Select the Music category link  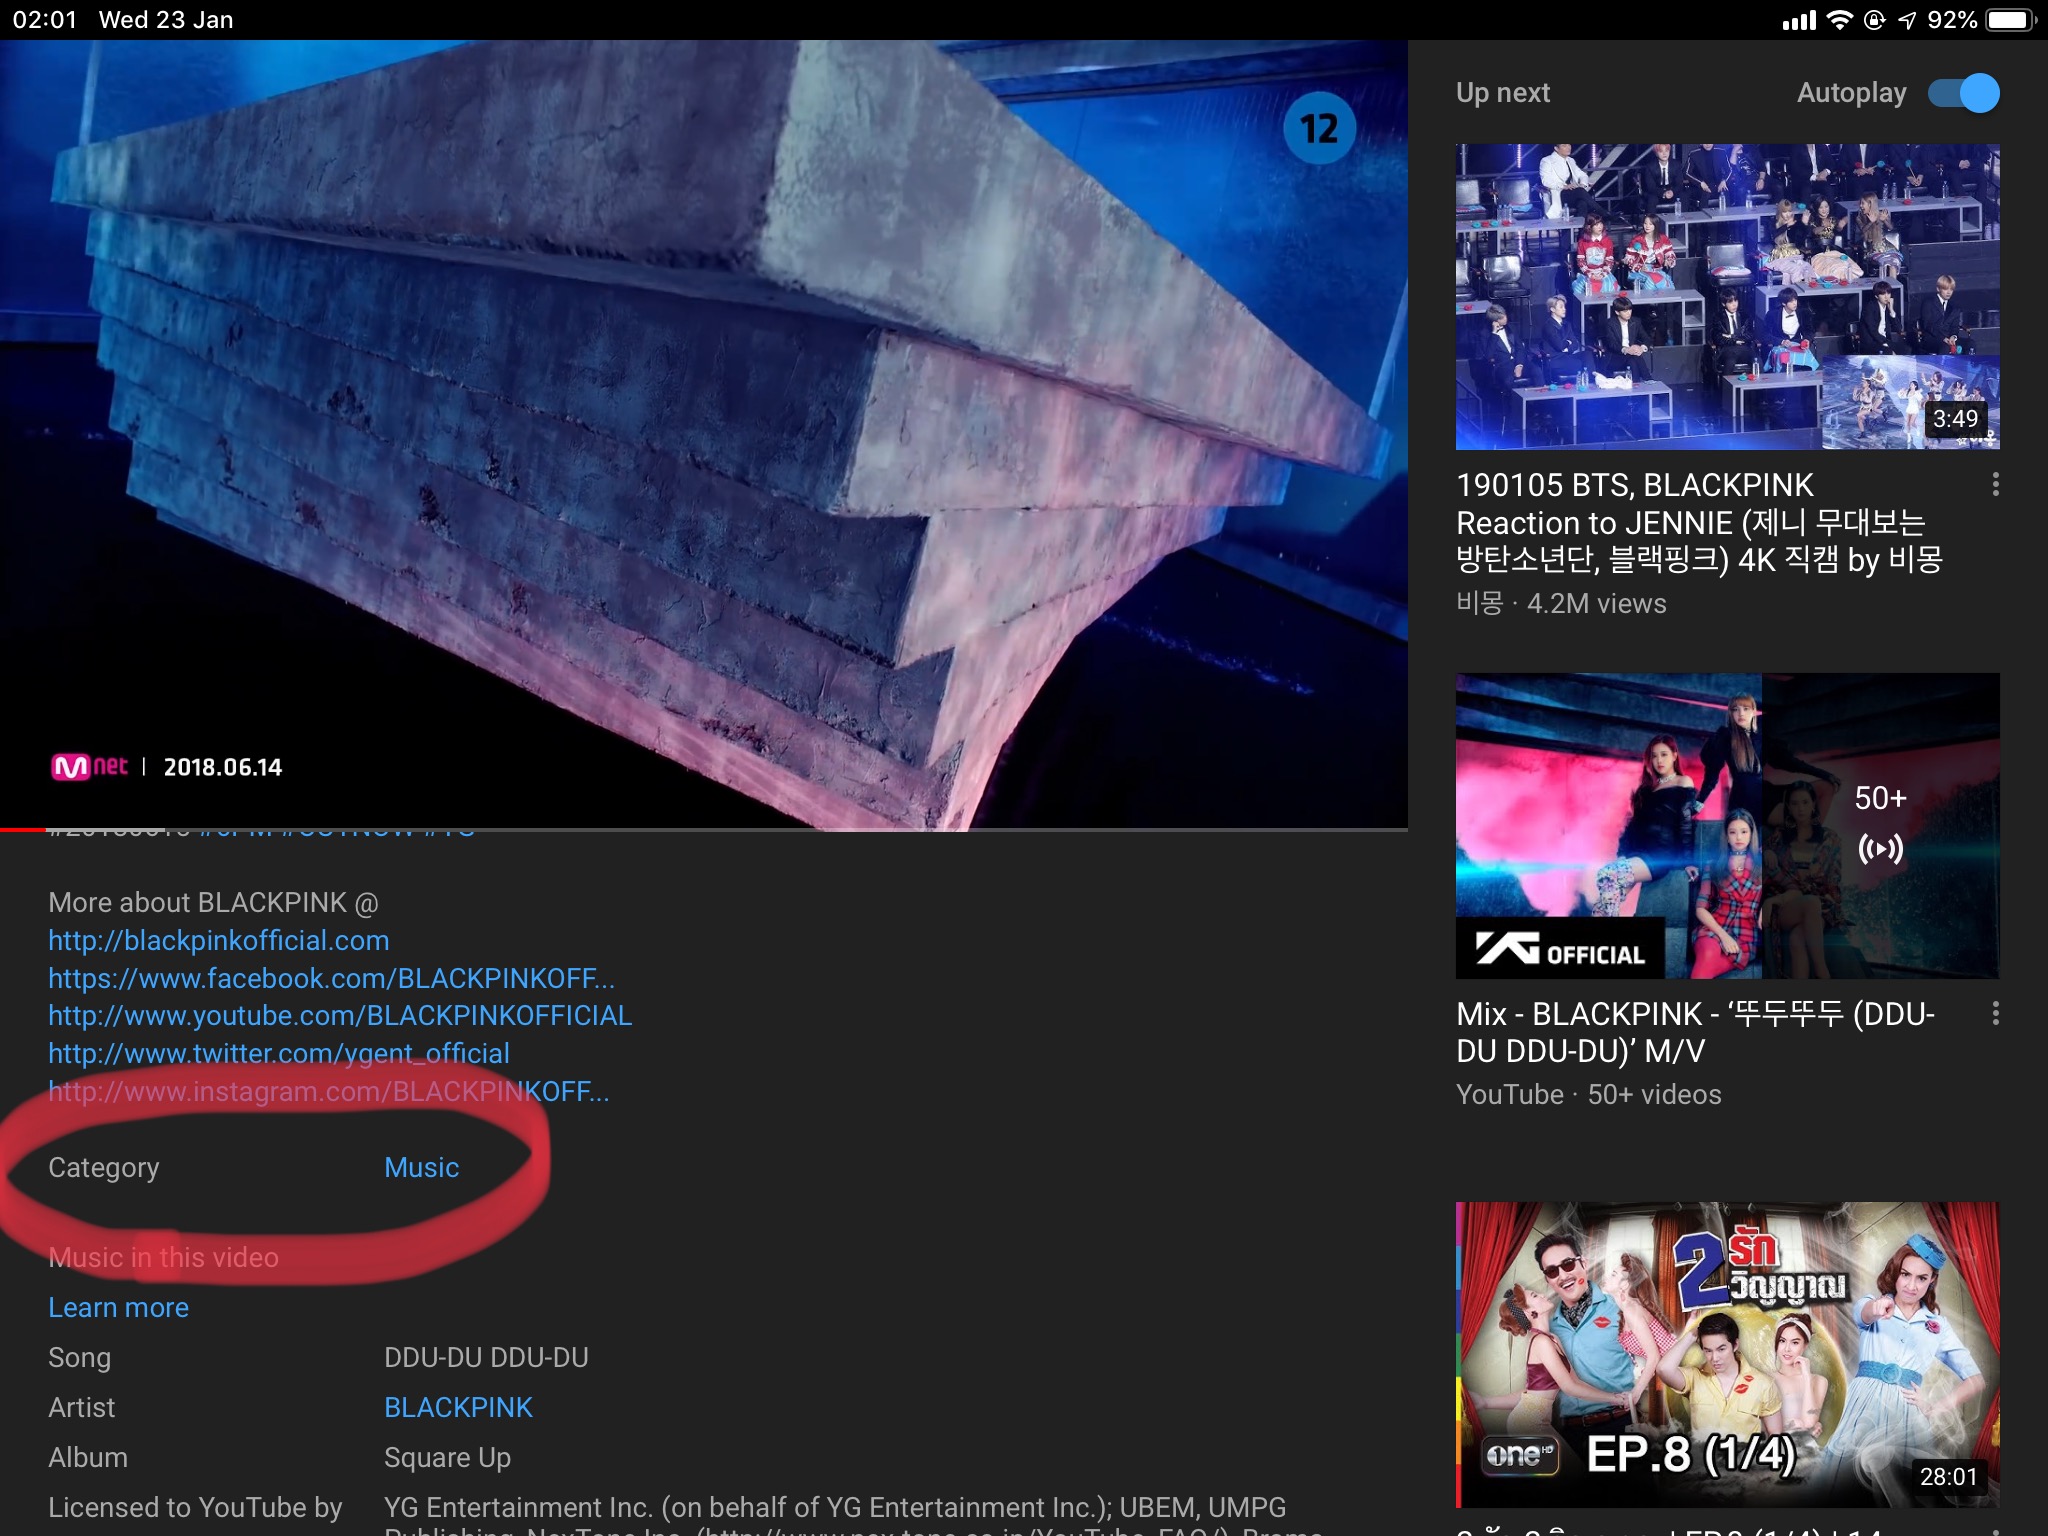(421, 1168)
